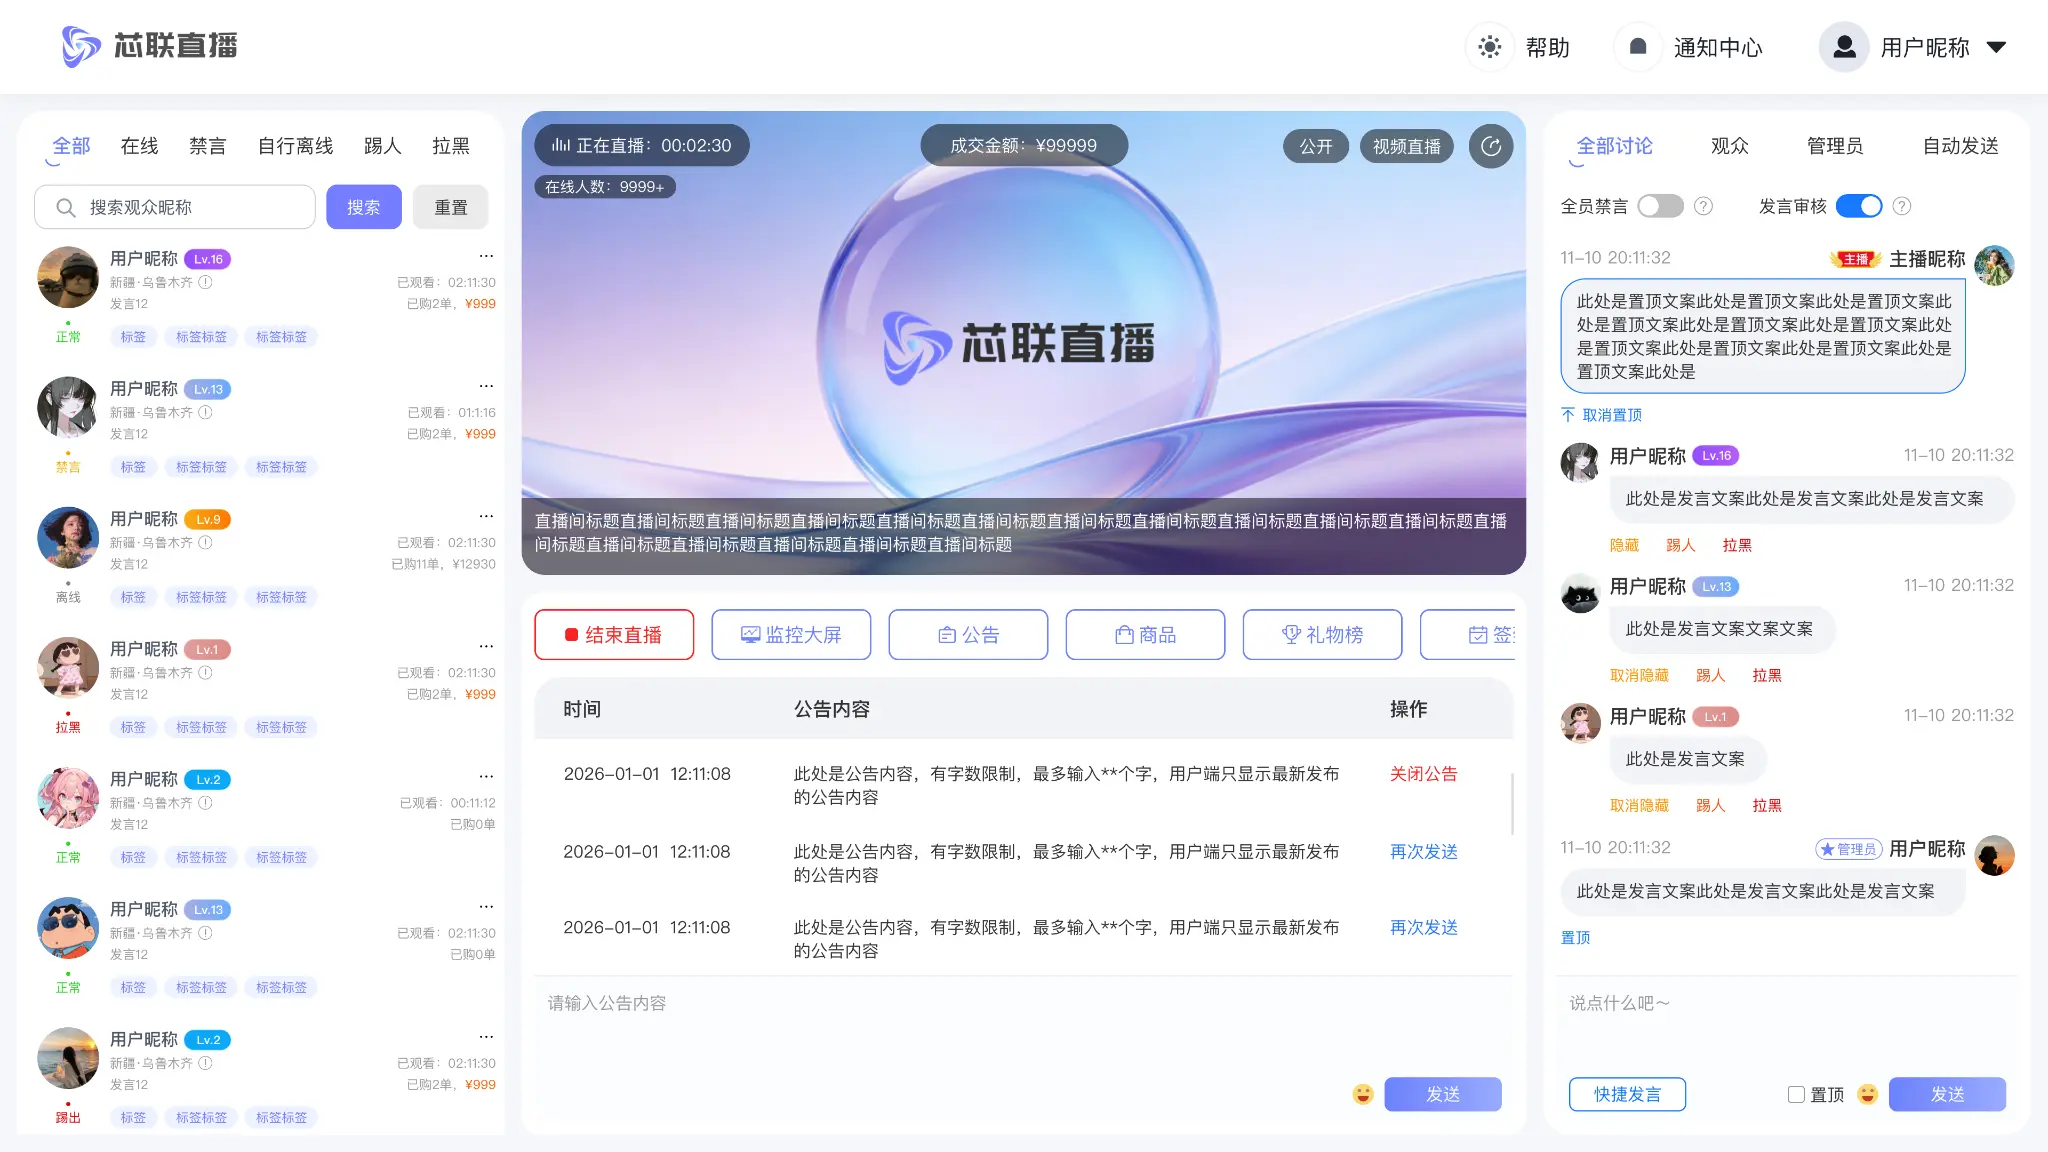Check the 置顶 checkbox near send

pyautogui.click(x=1796, y=1094)
